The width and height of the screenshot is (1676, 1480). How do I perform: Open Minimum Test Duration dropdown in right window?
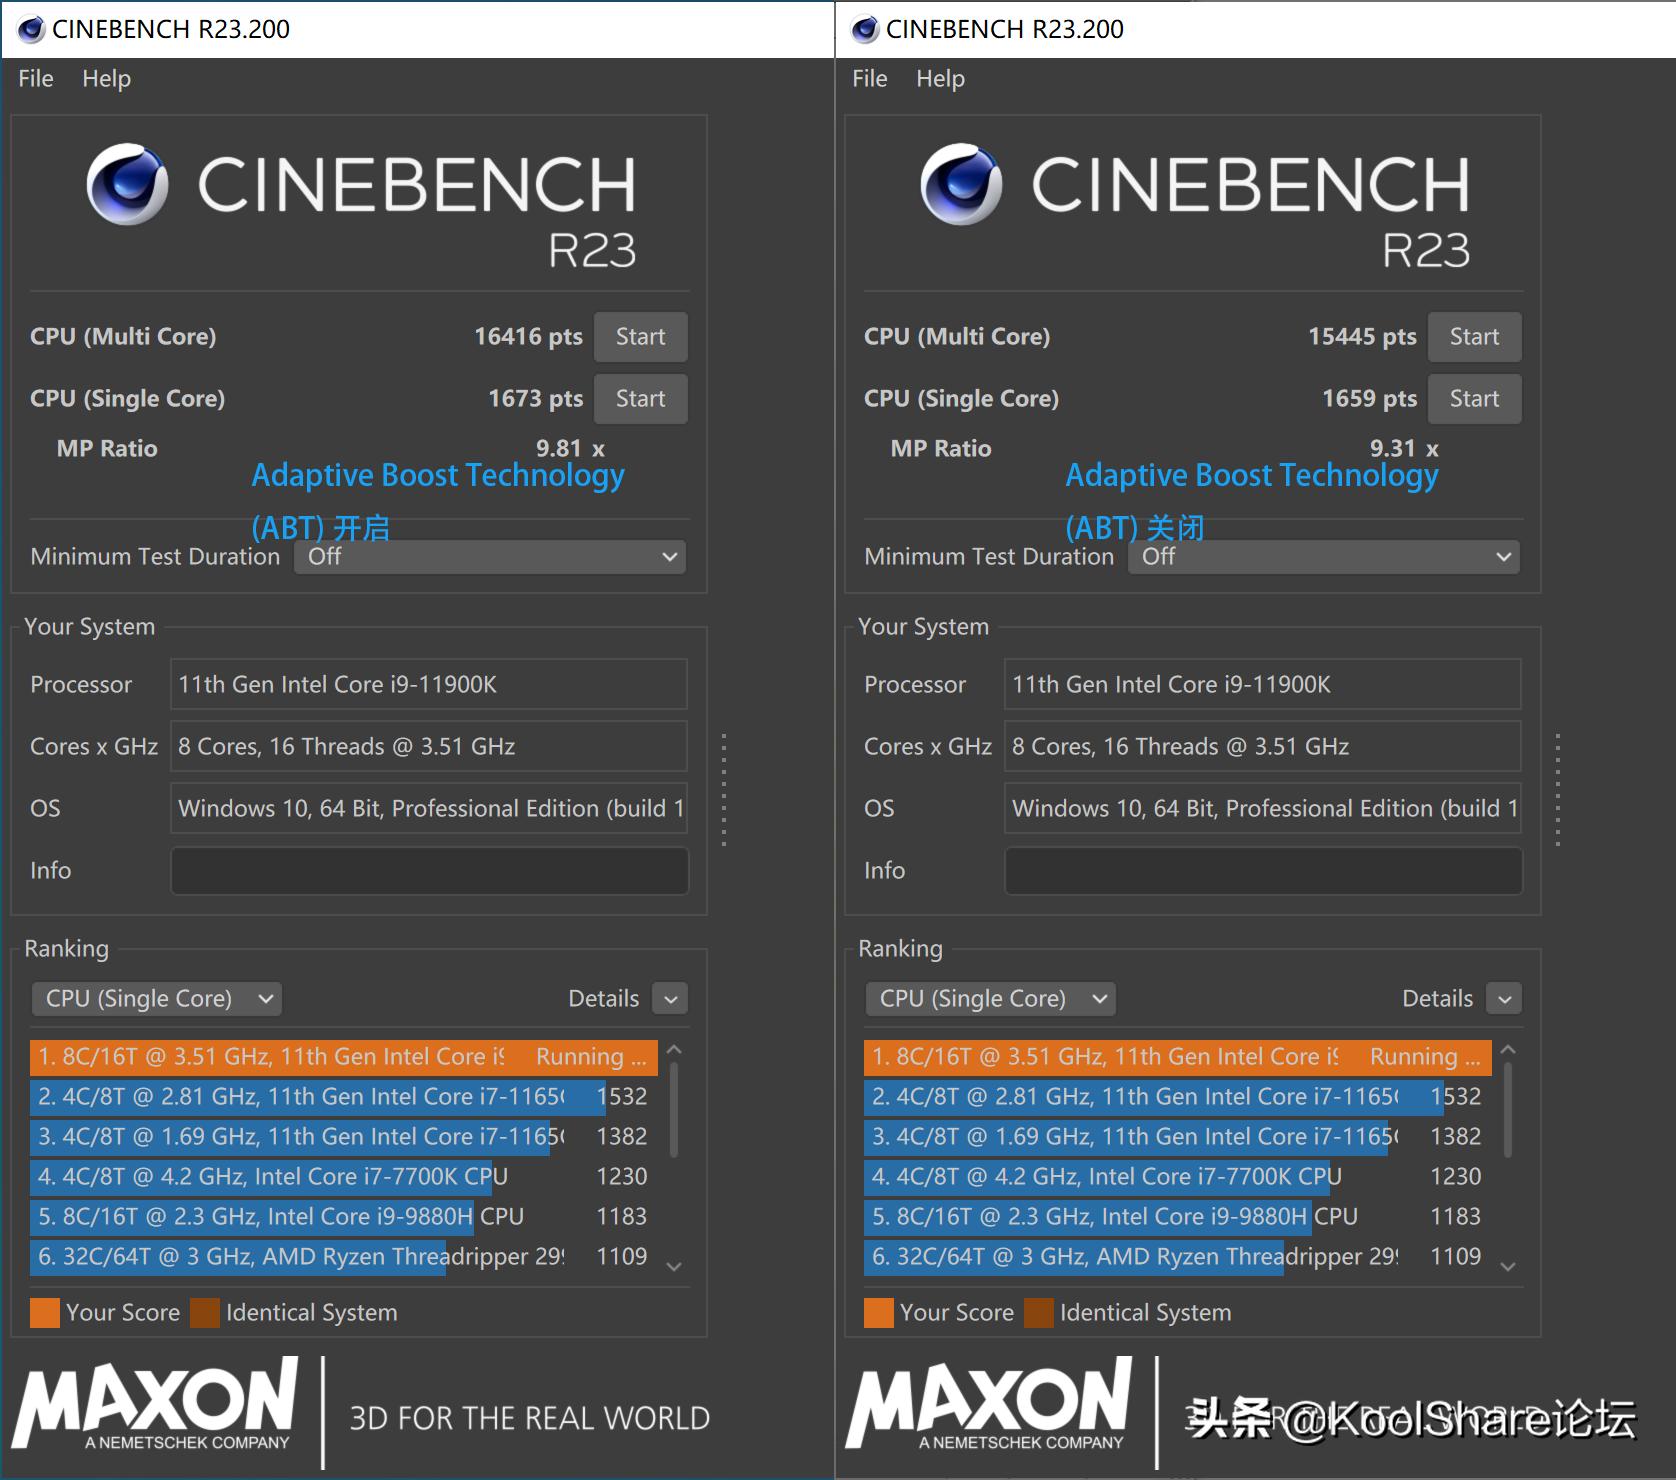(1324, 557)
